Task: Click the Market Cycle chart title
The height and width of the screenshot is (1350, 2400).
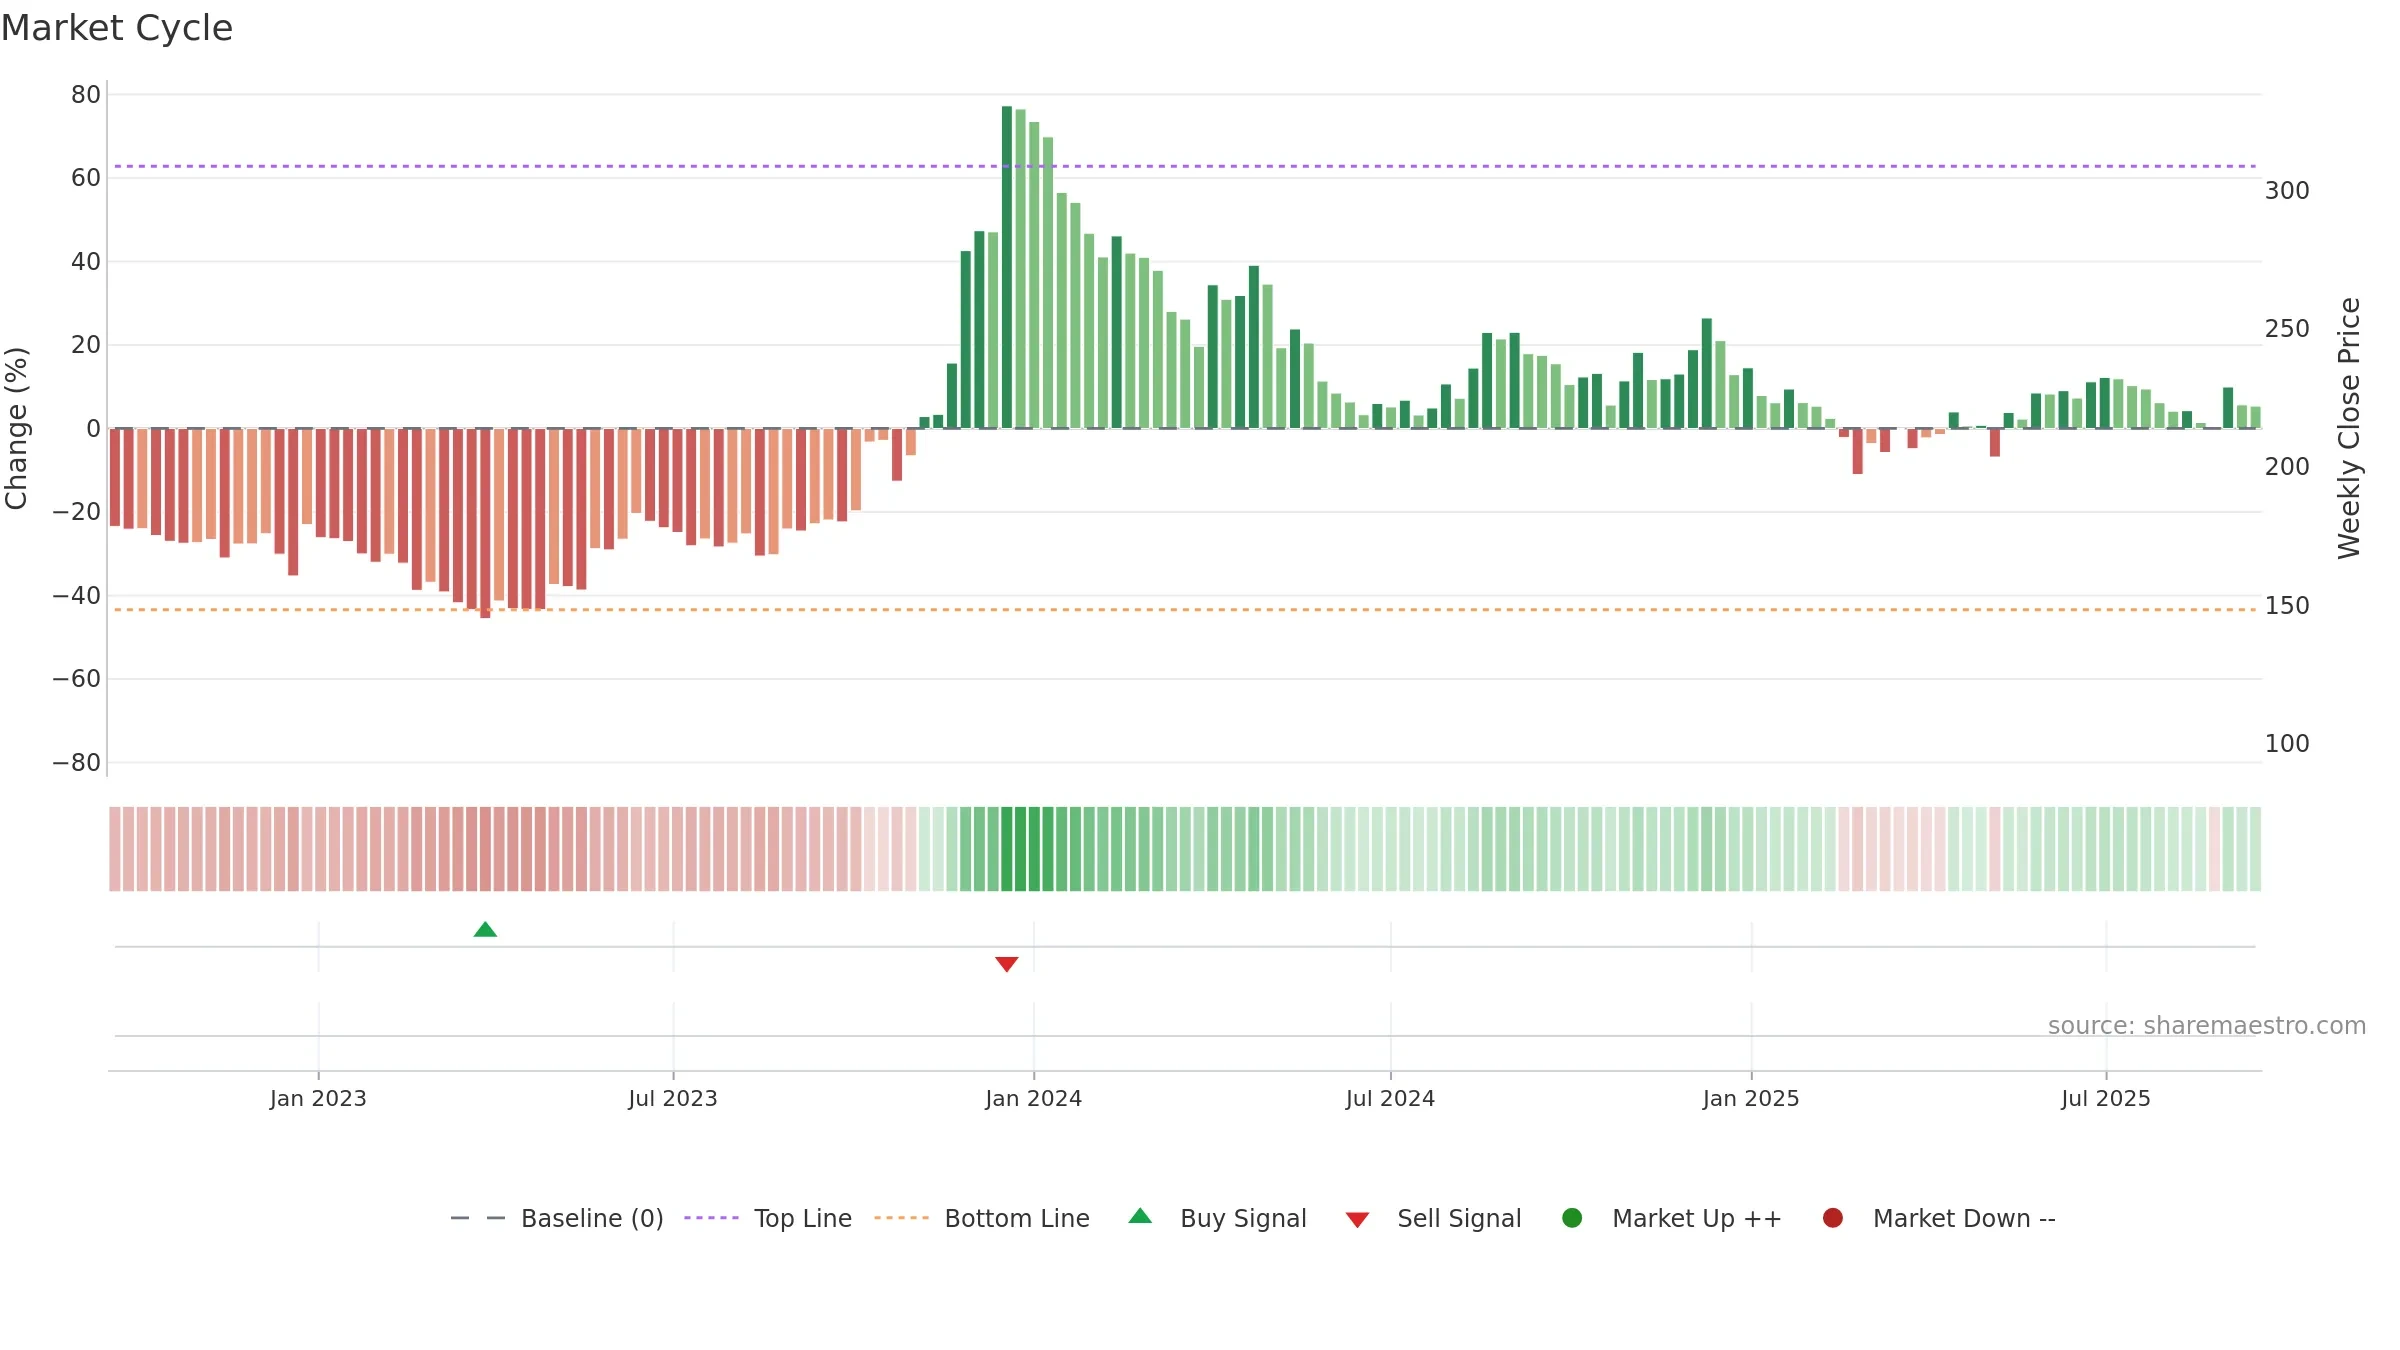Action: [x=117, y=28]
